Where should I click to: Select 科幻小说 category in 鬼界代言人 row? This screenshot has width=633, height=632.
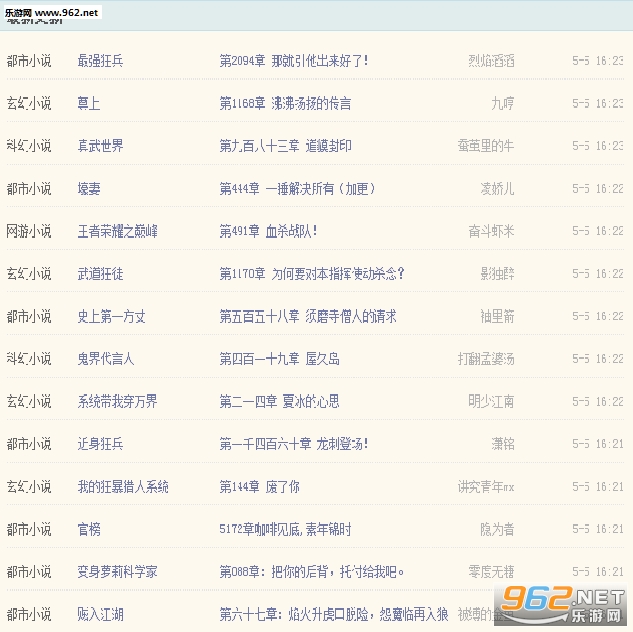click(x=29, y=359)
